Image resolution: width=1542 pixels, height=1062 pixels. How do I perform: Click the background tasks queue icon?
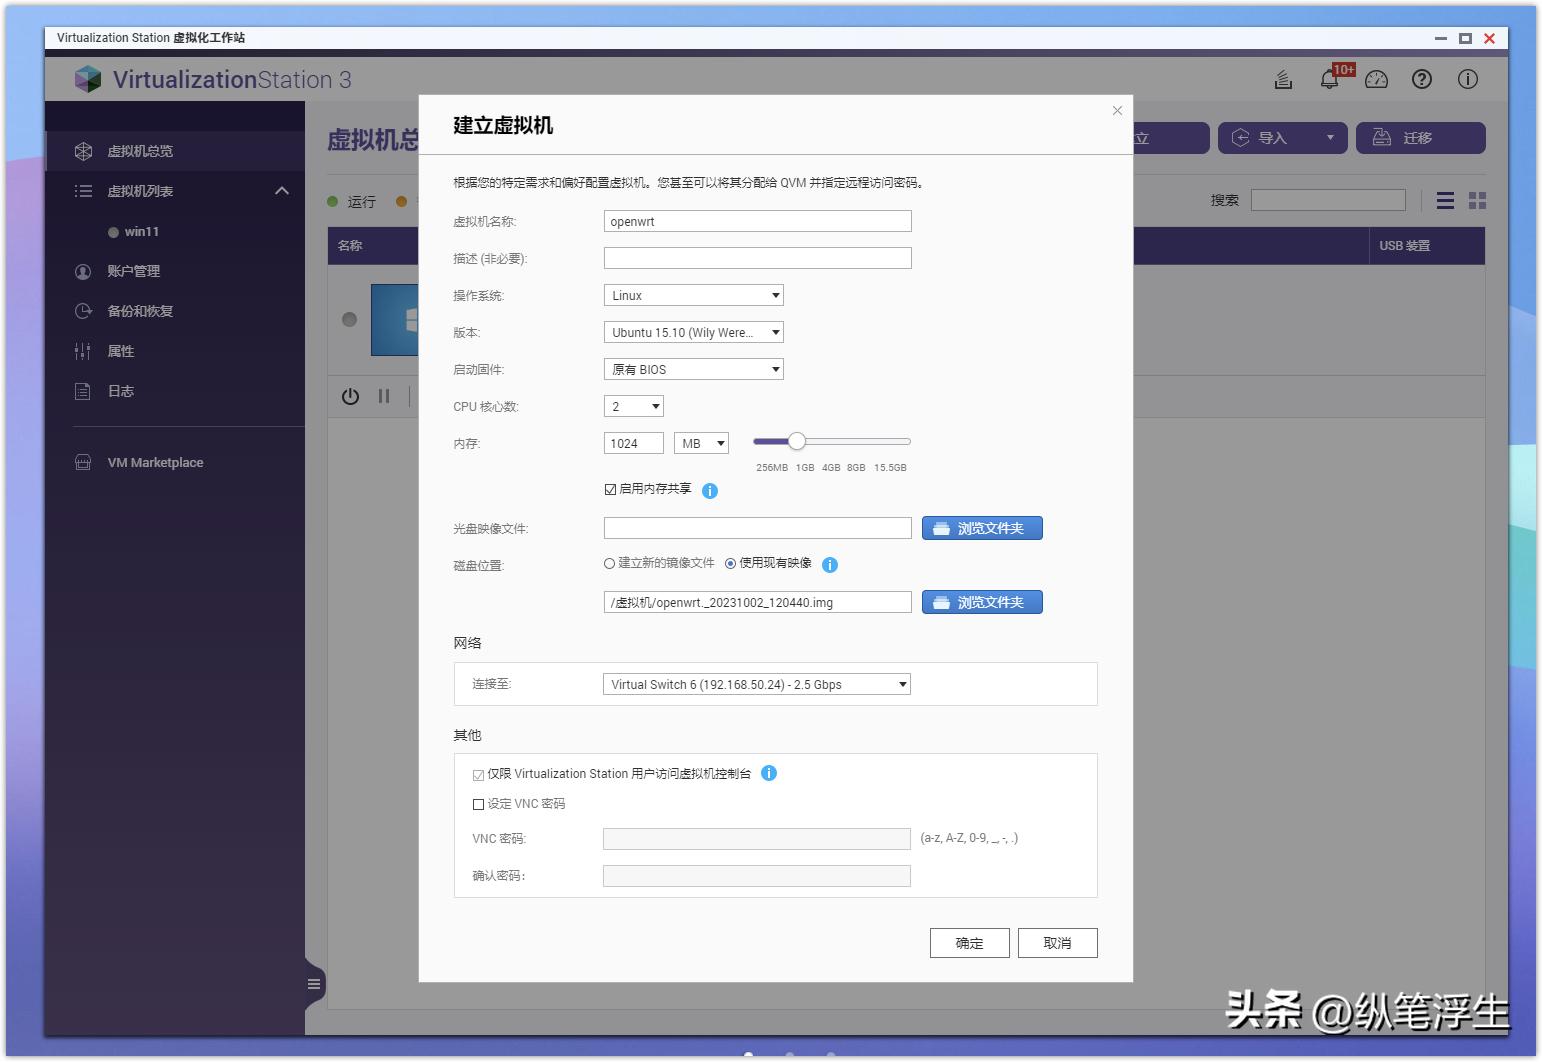pos(1283,79)
